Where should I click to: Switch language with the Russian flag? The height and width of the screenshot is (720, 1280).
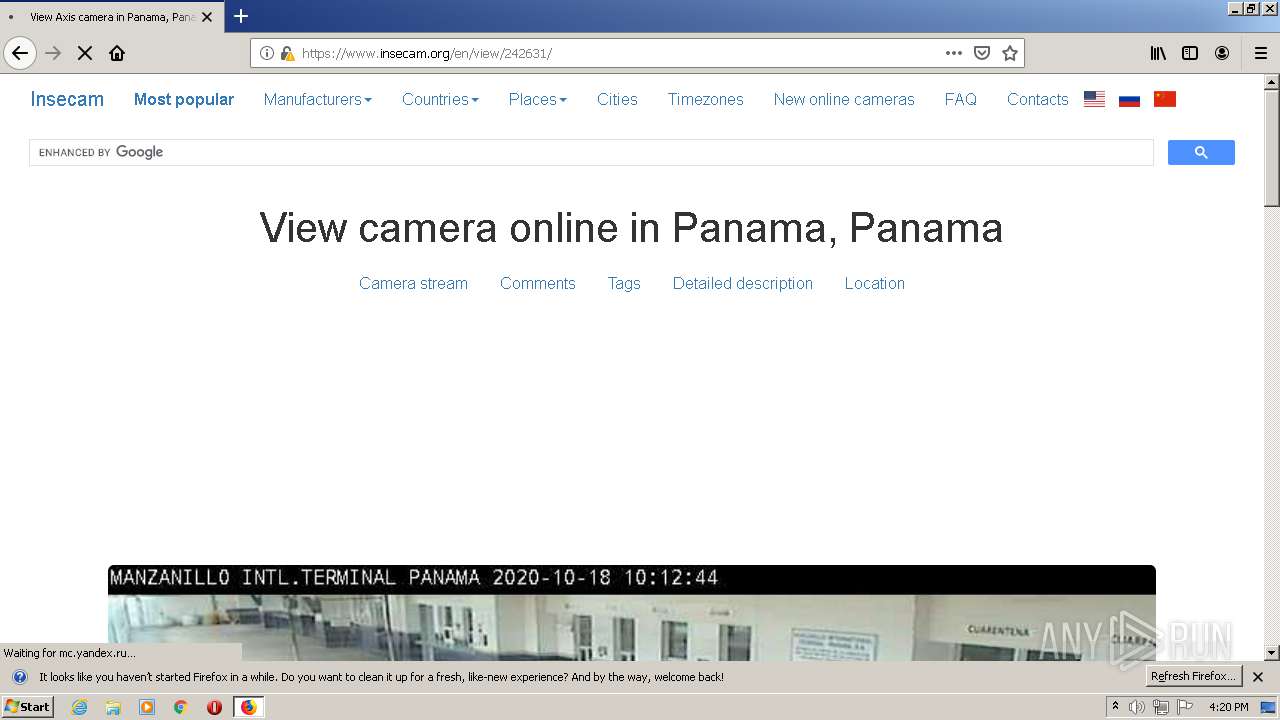[x=1130, y=99]
